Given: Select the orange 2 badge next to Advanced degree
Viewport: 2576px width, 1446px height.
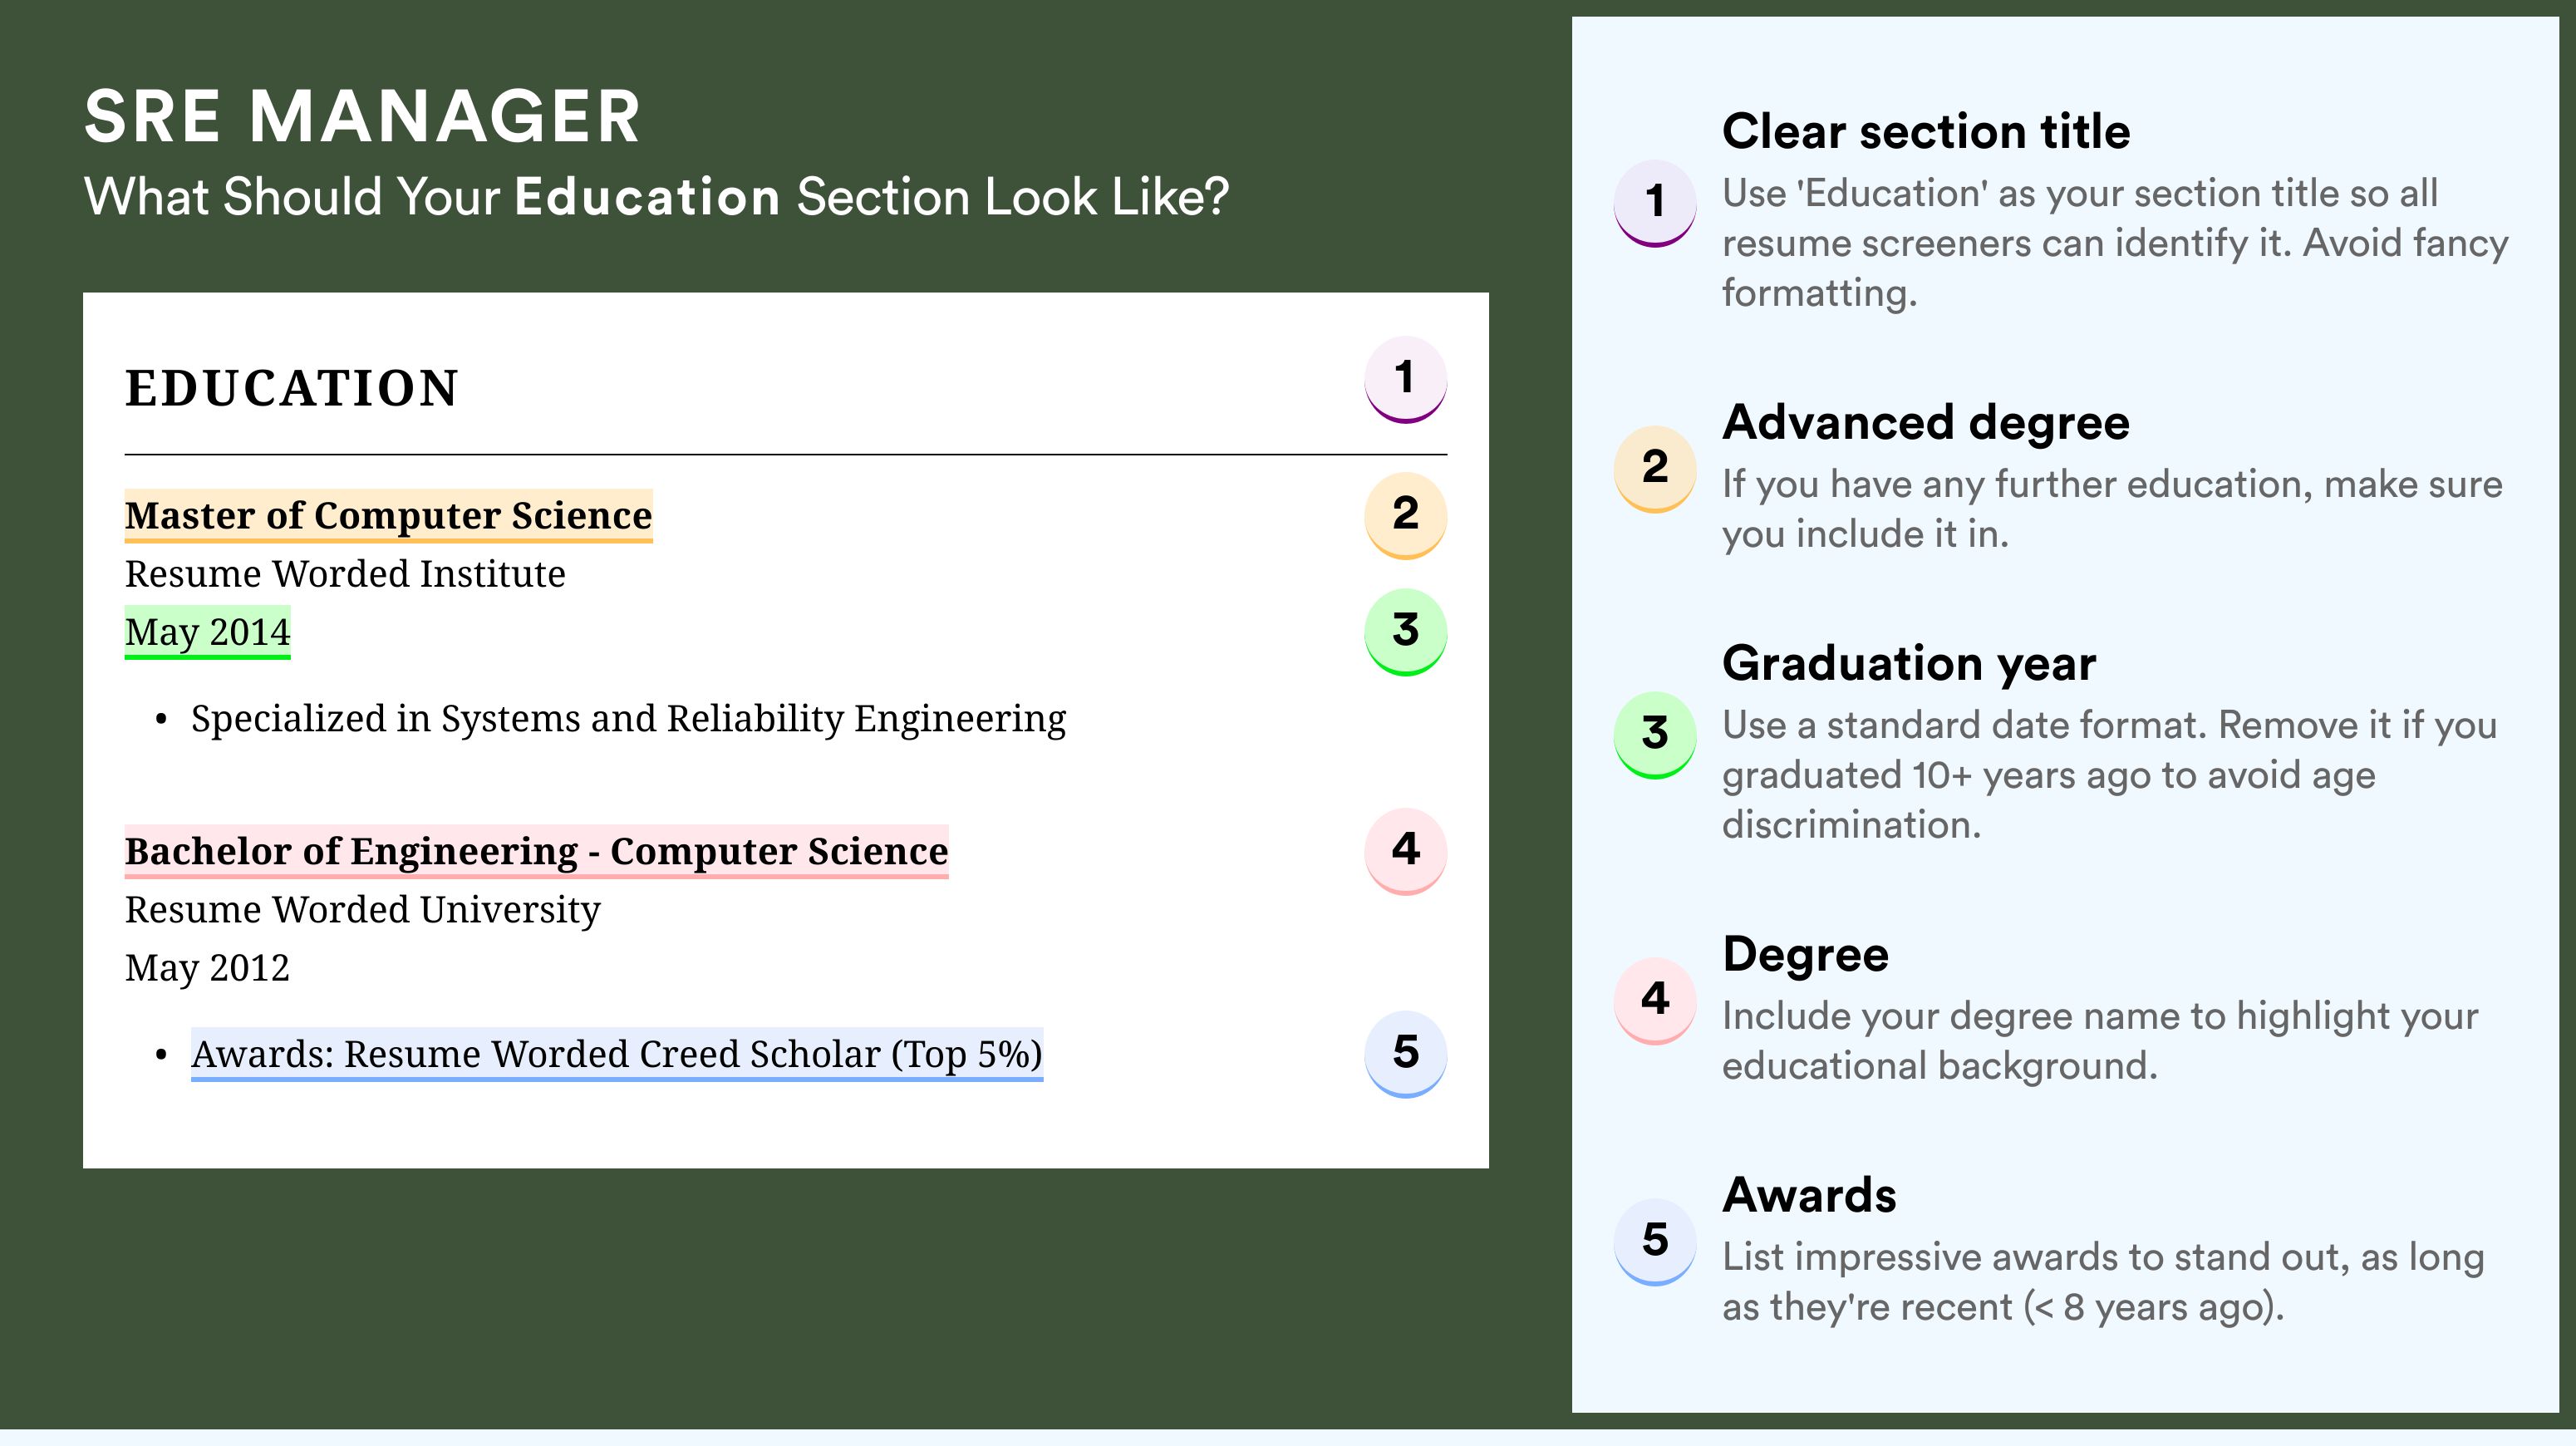Looking at the screenshot, I should (x=1655, y=469).
